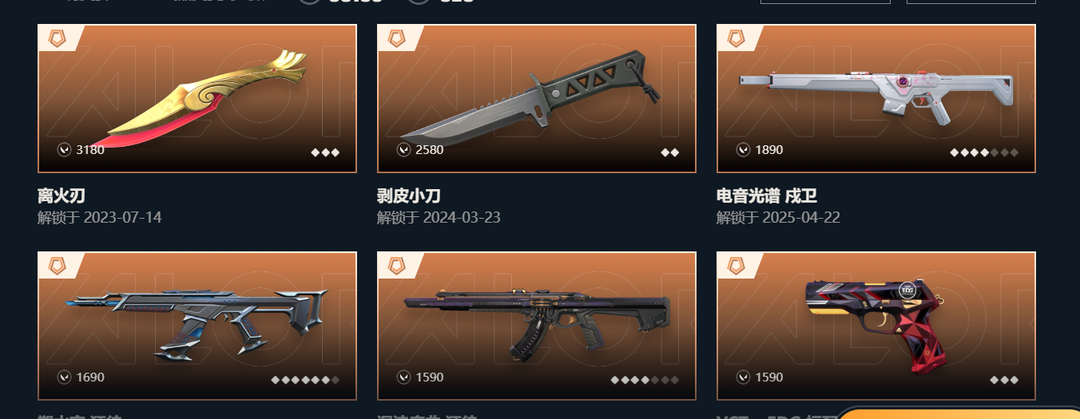This screenshot has width=1080, height=419.
Task: Click the corner badge on 剥皮小刀 card
Action: click(x=397, y=39)
